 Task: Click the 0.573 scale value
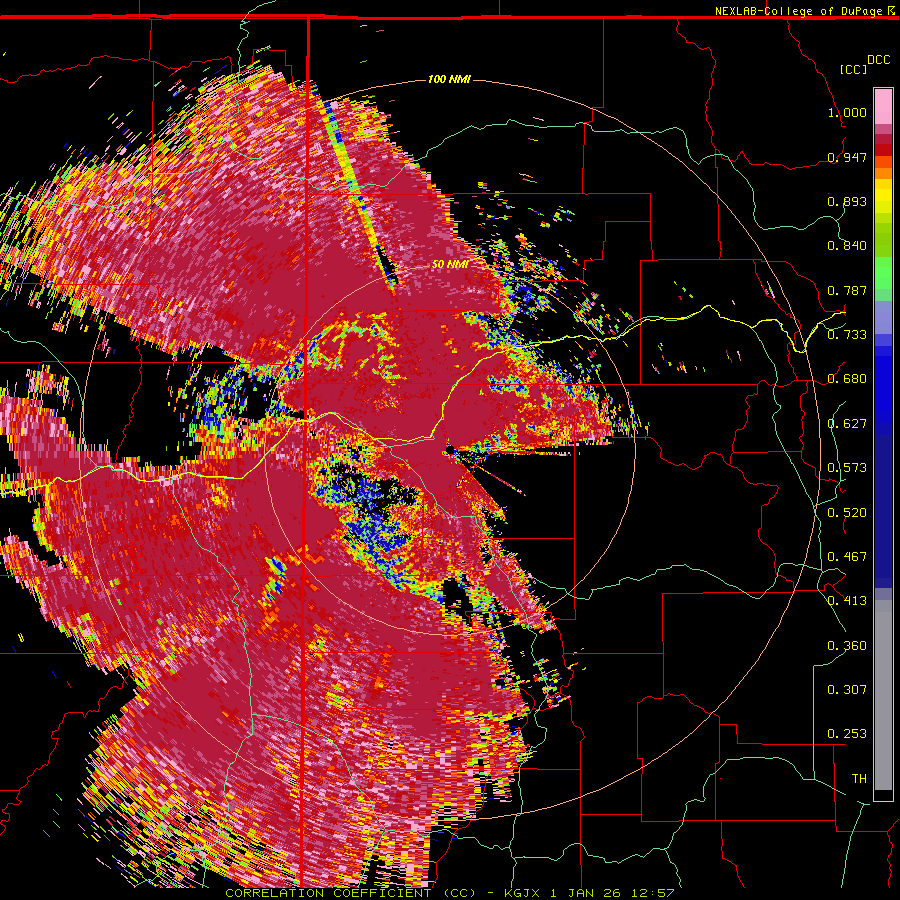[x=847, y=468]
